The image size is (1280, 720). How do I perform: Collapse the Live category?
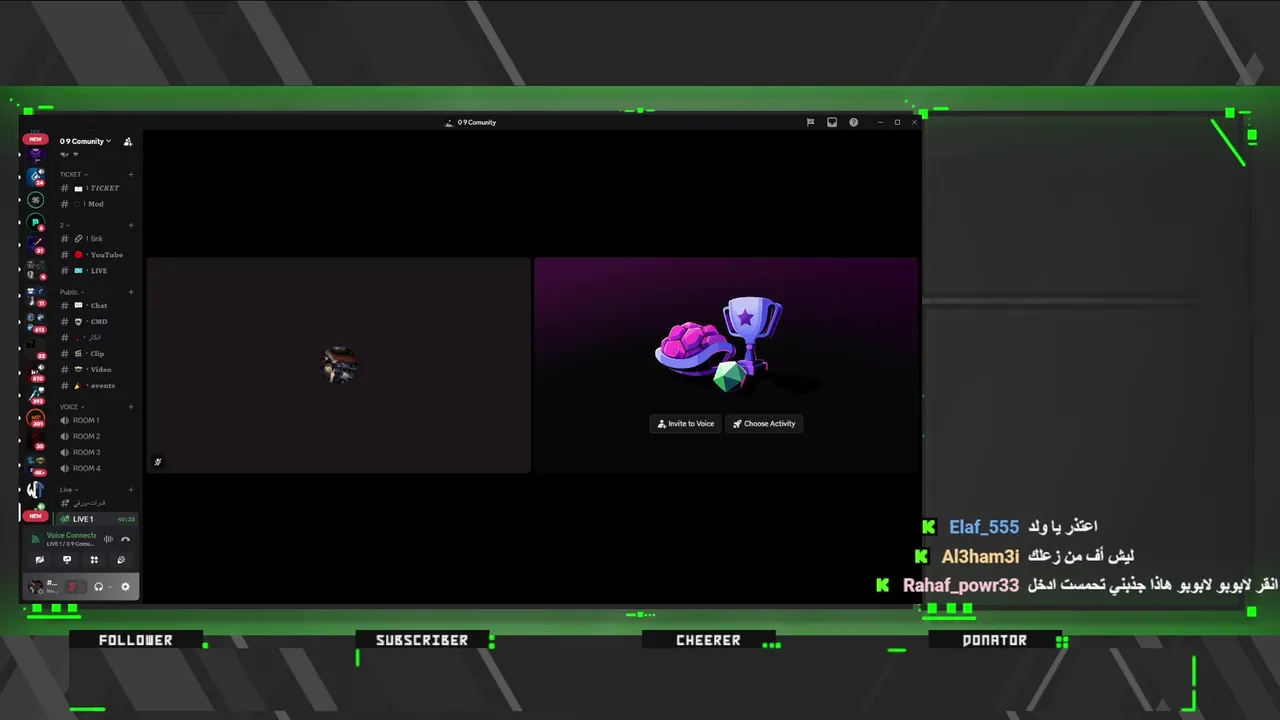pos(69,490)
